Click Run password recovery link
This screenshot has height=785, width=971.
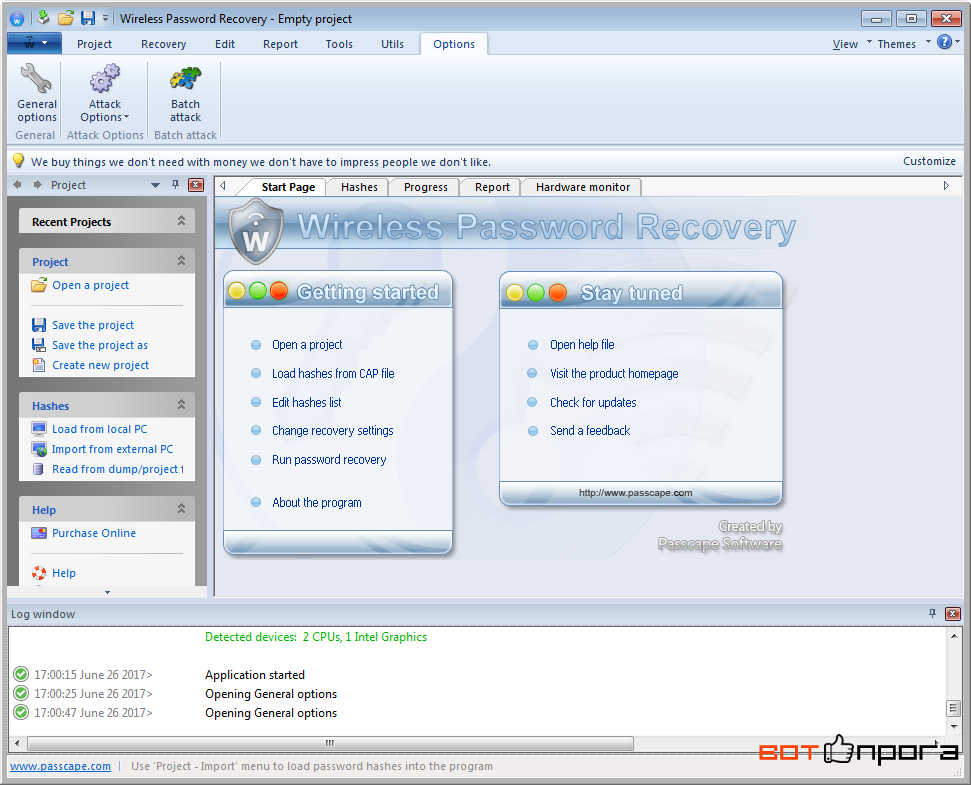(329, 460)
